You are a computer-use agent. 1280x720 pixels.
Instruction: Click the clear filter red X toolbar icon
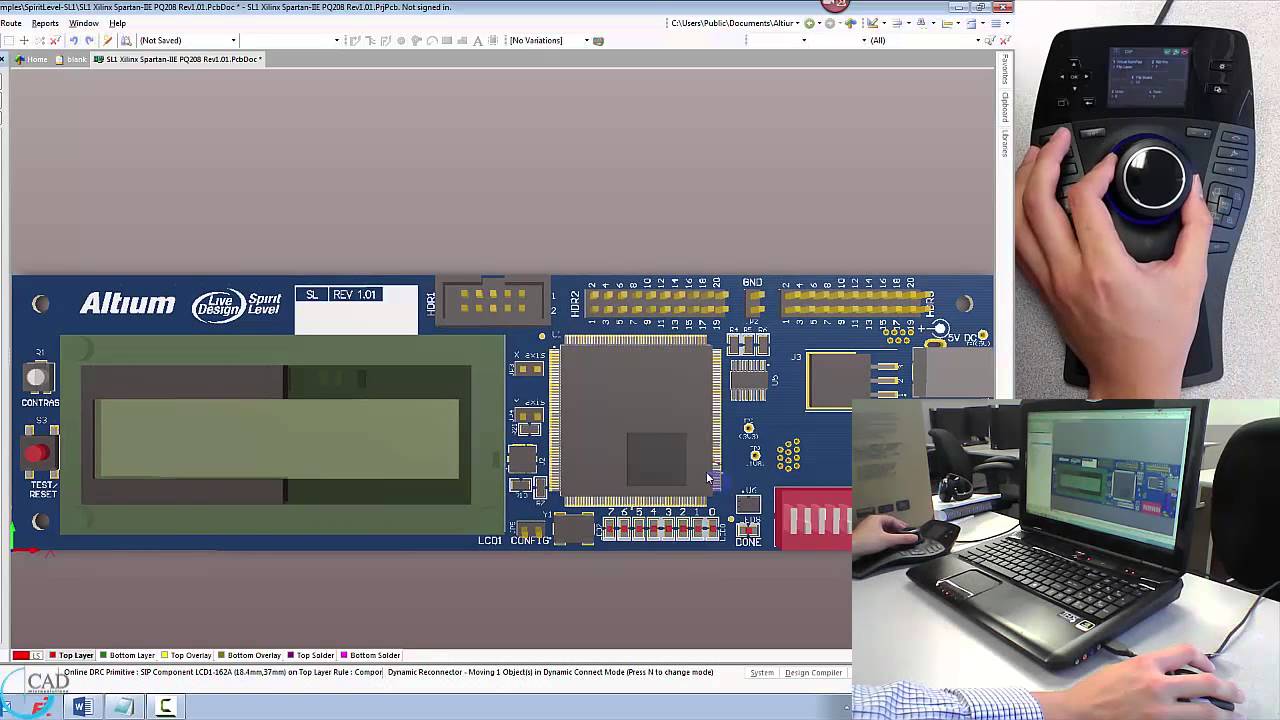[x=55, y=40]
